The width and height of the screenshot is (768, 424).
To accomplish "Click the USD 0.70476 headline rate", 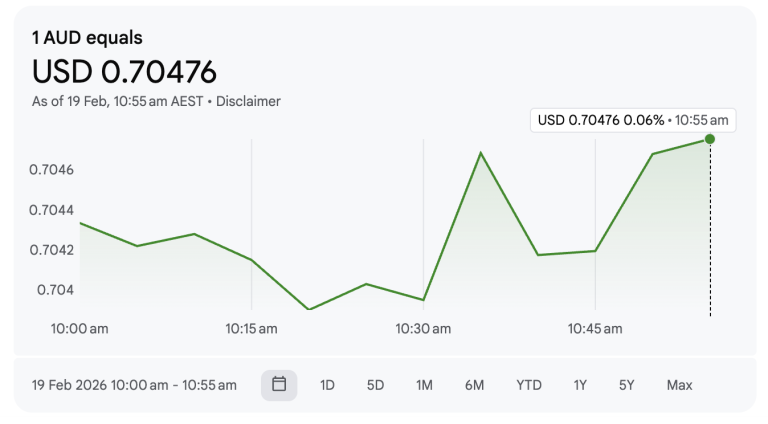I will tap(124, 72).
